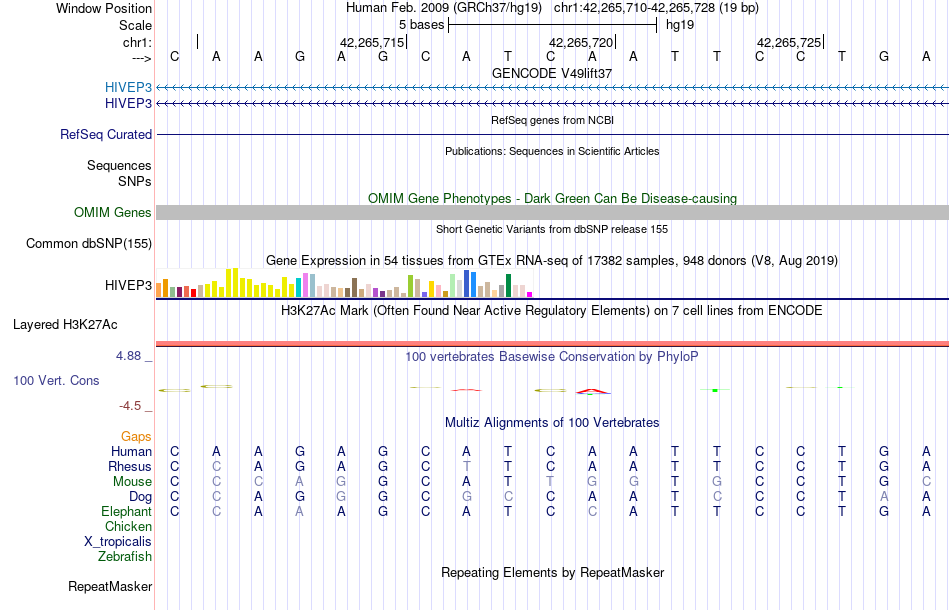Open the "RefSeq genes from NCBI" track title
The height and width of the screenshot is (610, 950).
point(552,120)
